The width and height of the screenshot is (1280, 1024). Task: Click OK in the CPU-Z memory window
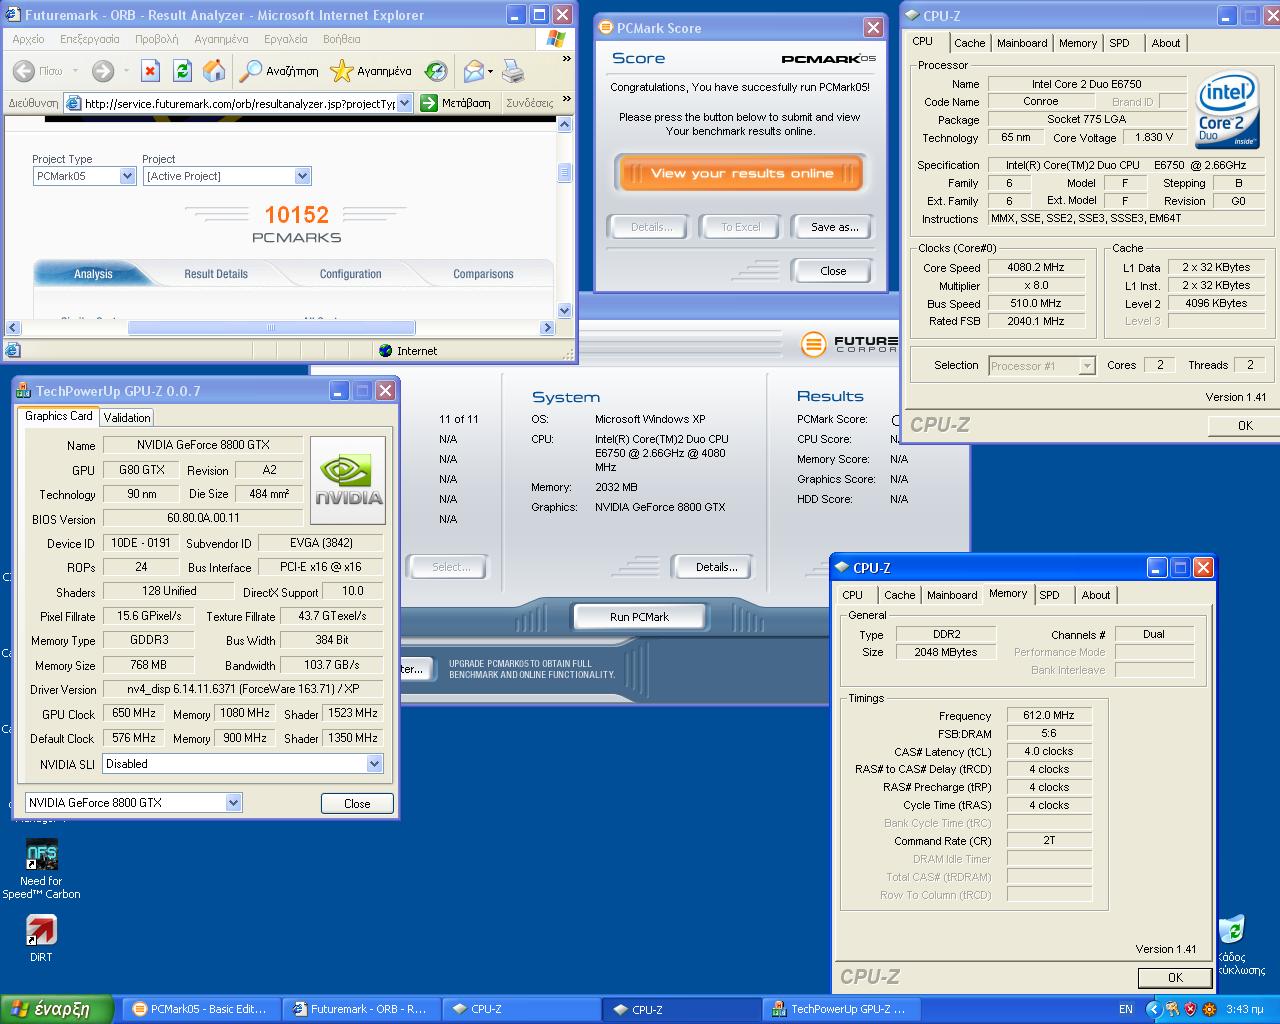[x=1175, y=978]
